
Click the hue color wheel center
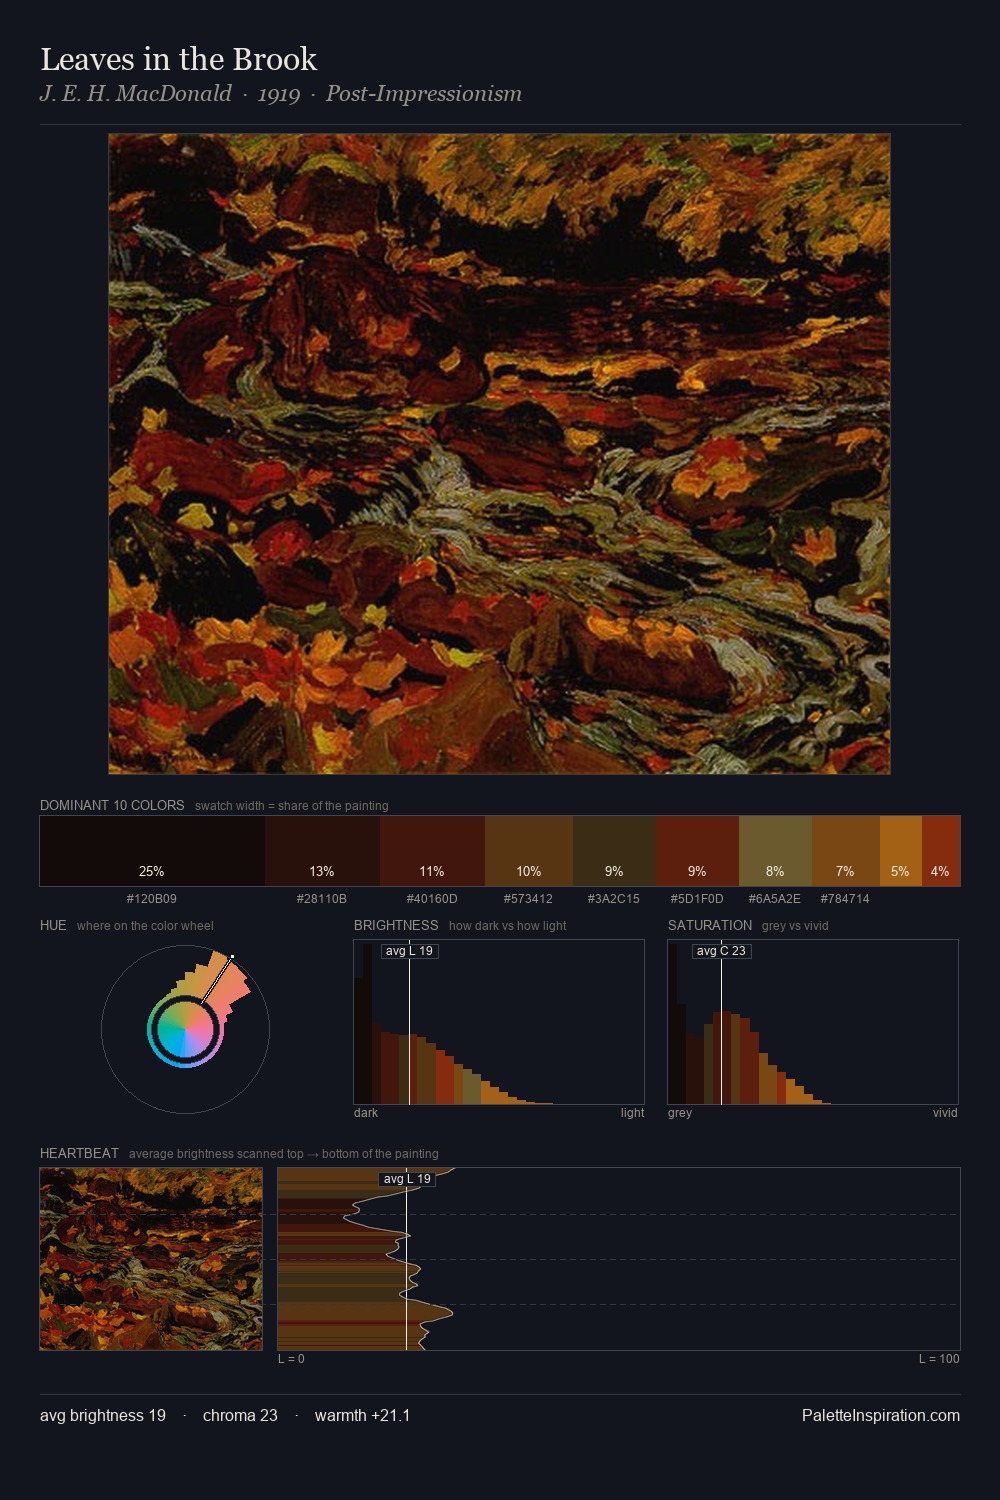coord(185,1030)
